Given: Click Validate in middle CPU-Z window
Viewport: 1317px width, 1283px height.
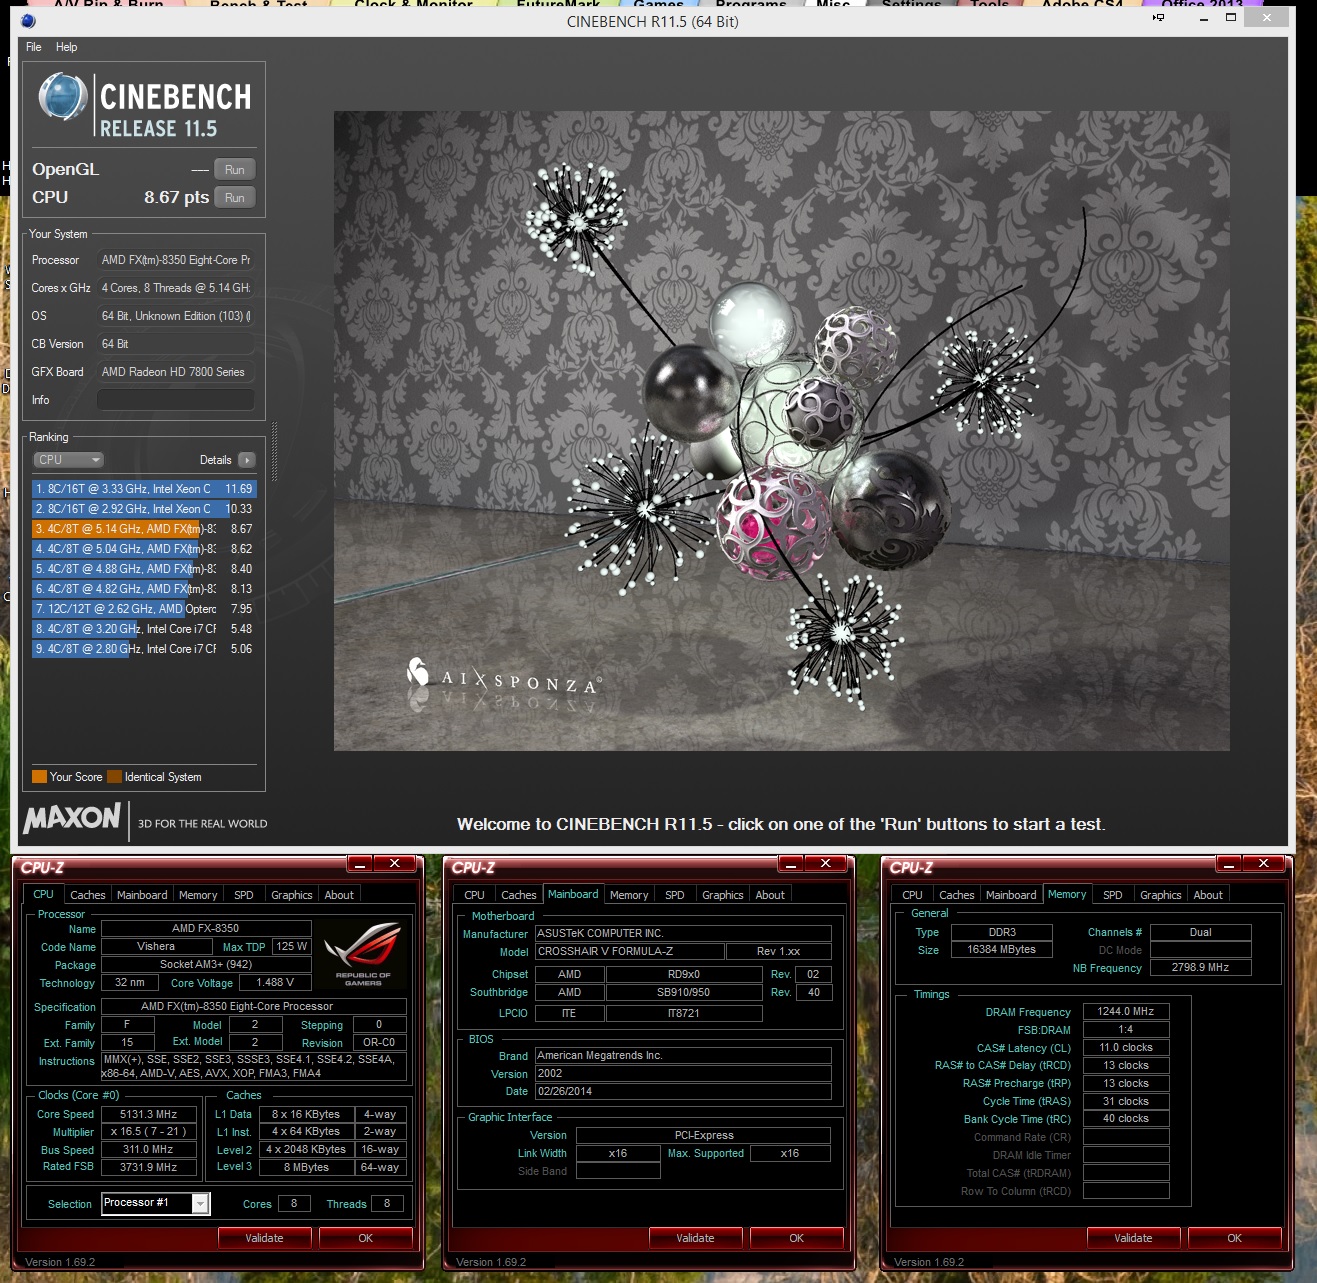Looking at the screenshot, I should click(x=696, y=1238).
